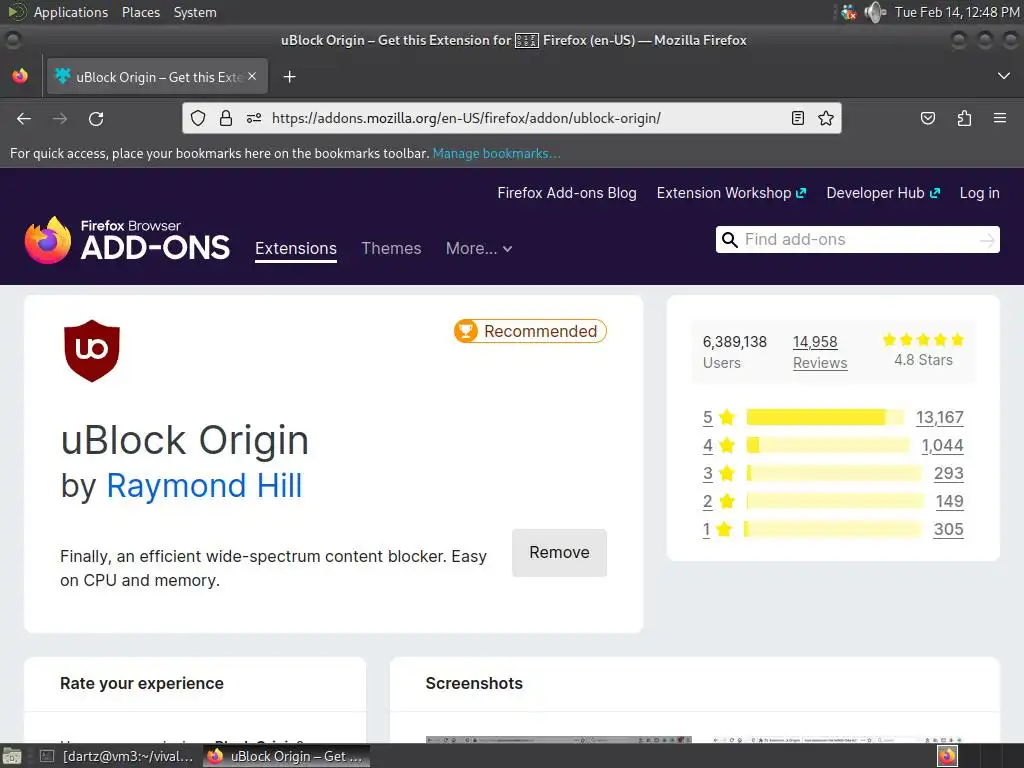Open the Firefox Add-ons Blog link
This screenshot has width=1024, height=768.
tap(567, 193)
